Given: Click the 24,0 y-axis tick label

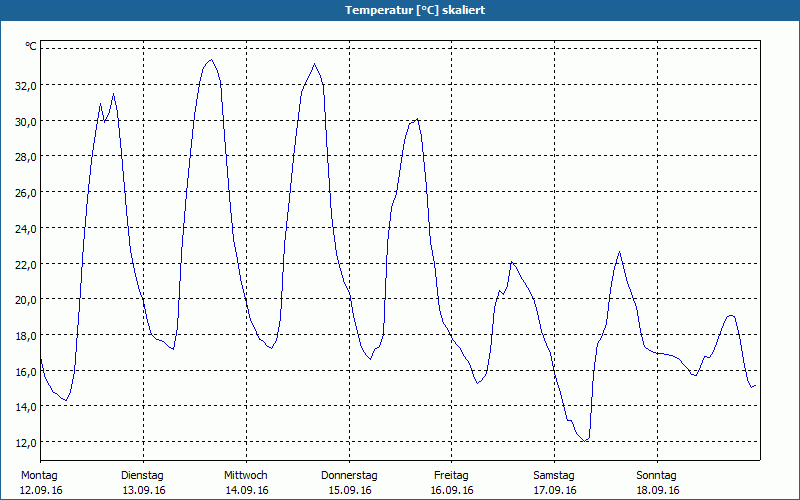Looking at the screenshot, I should coord(24,228).
